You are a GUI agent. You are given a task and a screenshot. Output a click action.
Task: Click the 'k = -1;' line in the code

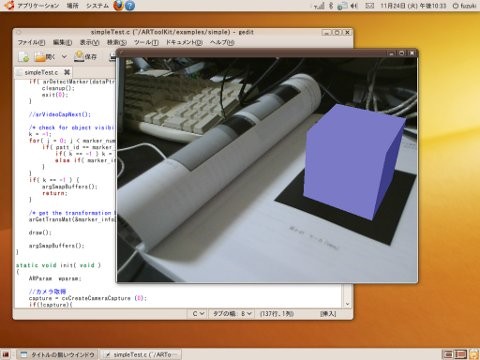(40, 134)
